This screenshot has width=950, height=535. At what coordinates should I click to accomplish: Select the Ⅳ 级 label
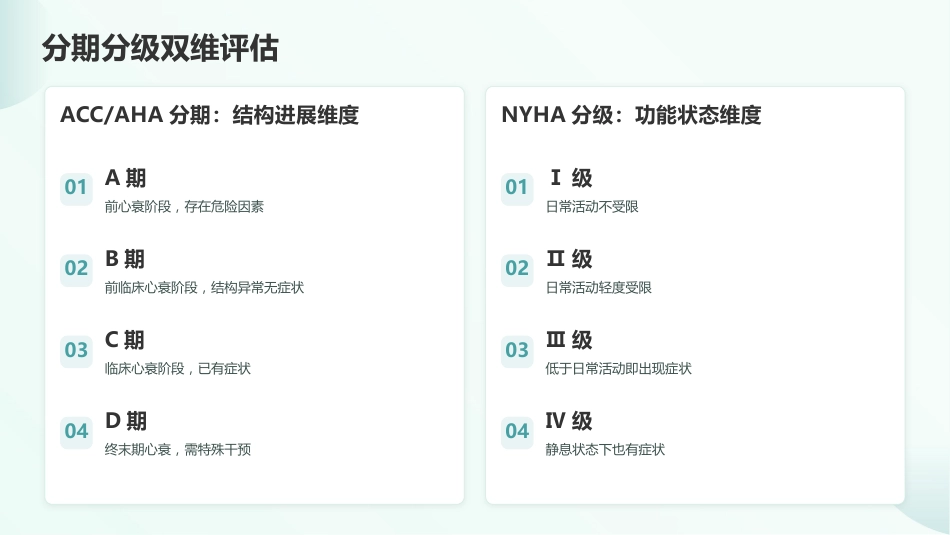[x=569, y=421]
